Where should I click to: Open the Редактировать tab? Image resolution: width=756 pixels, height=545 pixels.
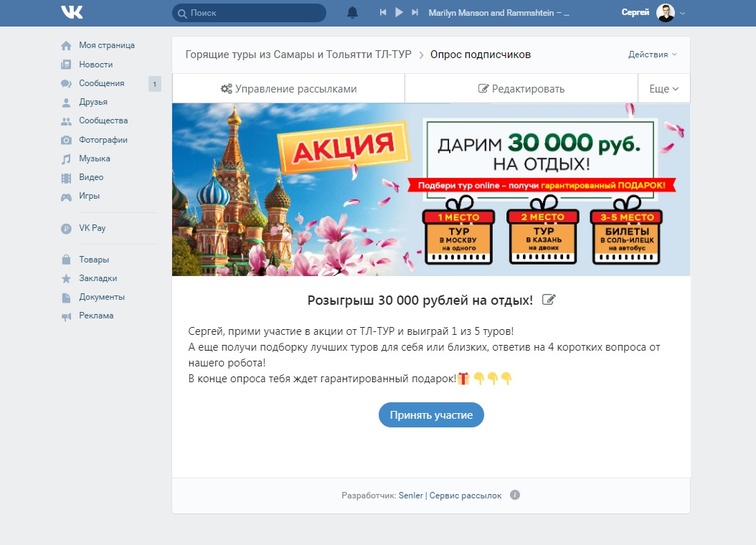point(521,88)
